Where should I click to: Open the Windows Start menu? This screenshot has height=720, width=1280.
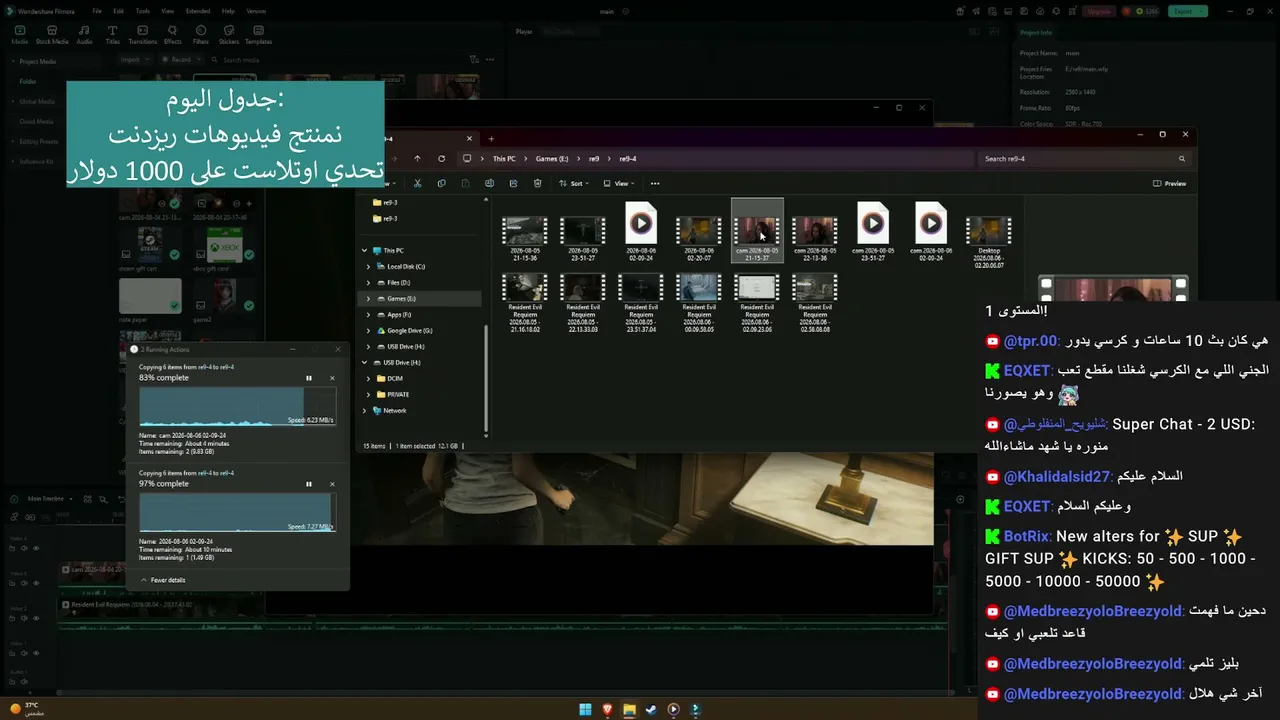pyautogui.click(x=585, y=710)
